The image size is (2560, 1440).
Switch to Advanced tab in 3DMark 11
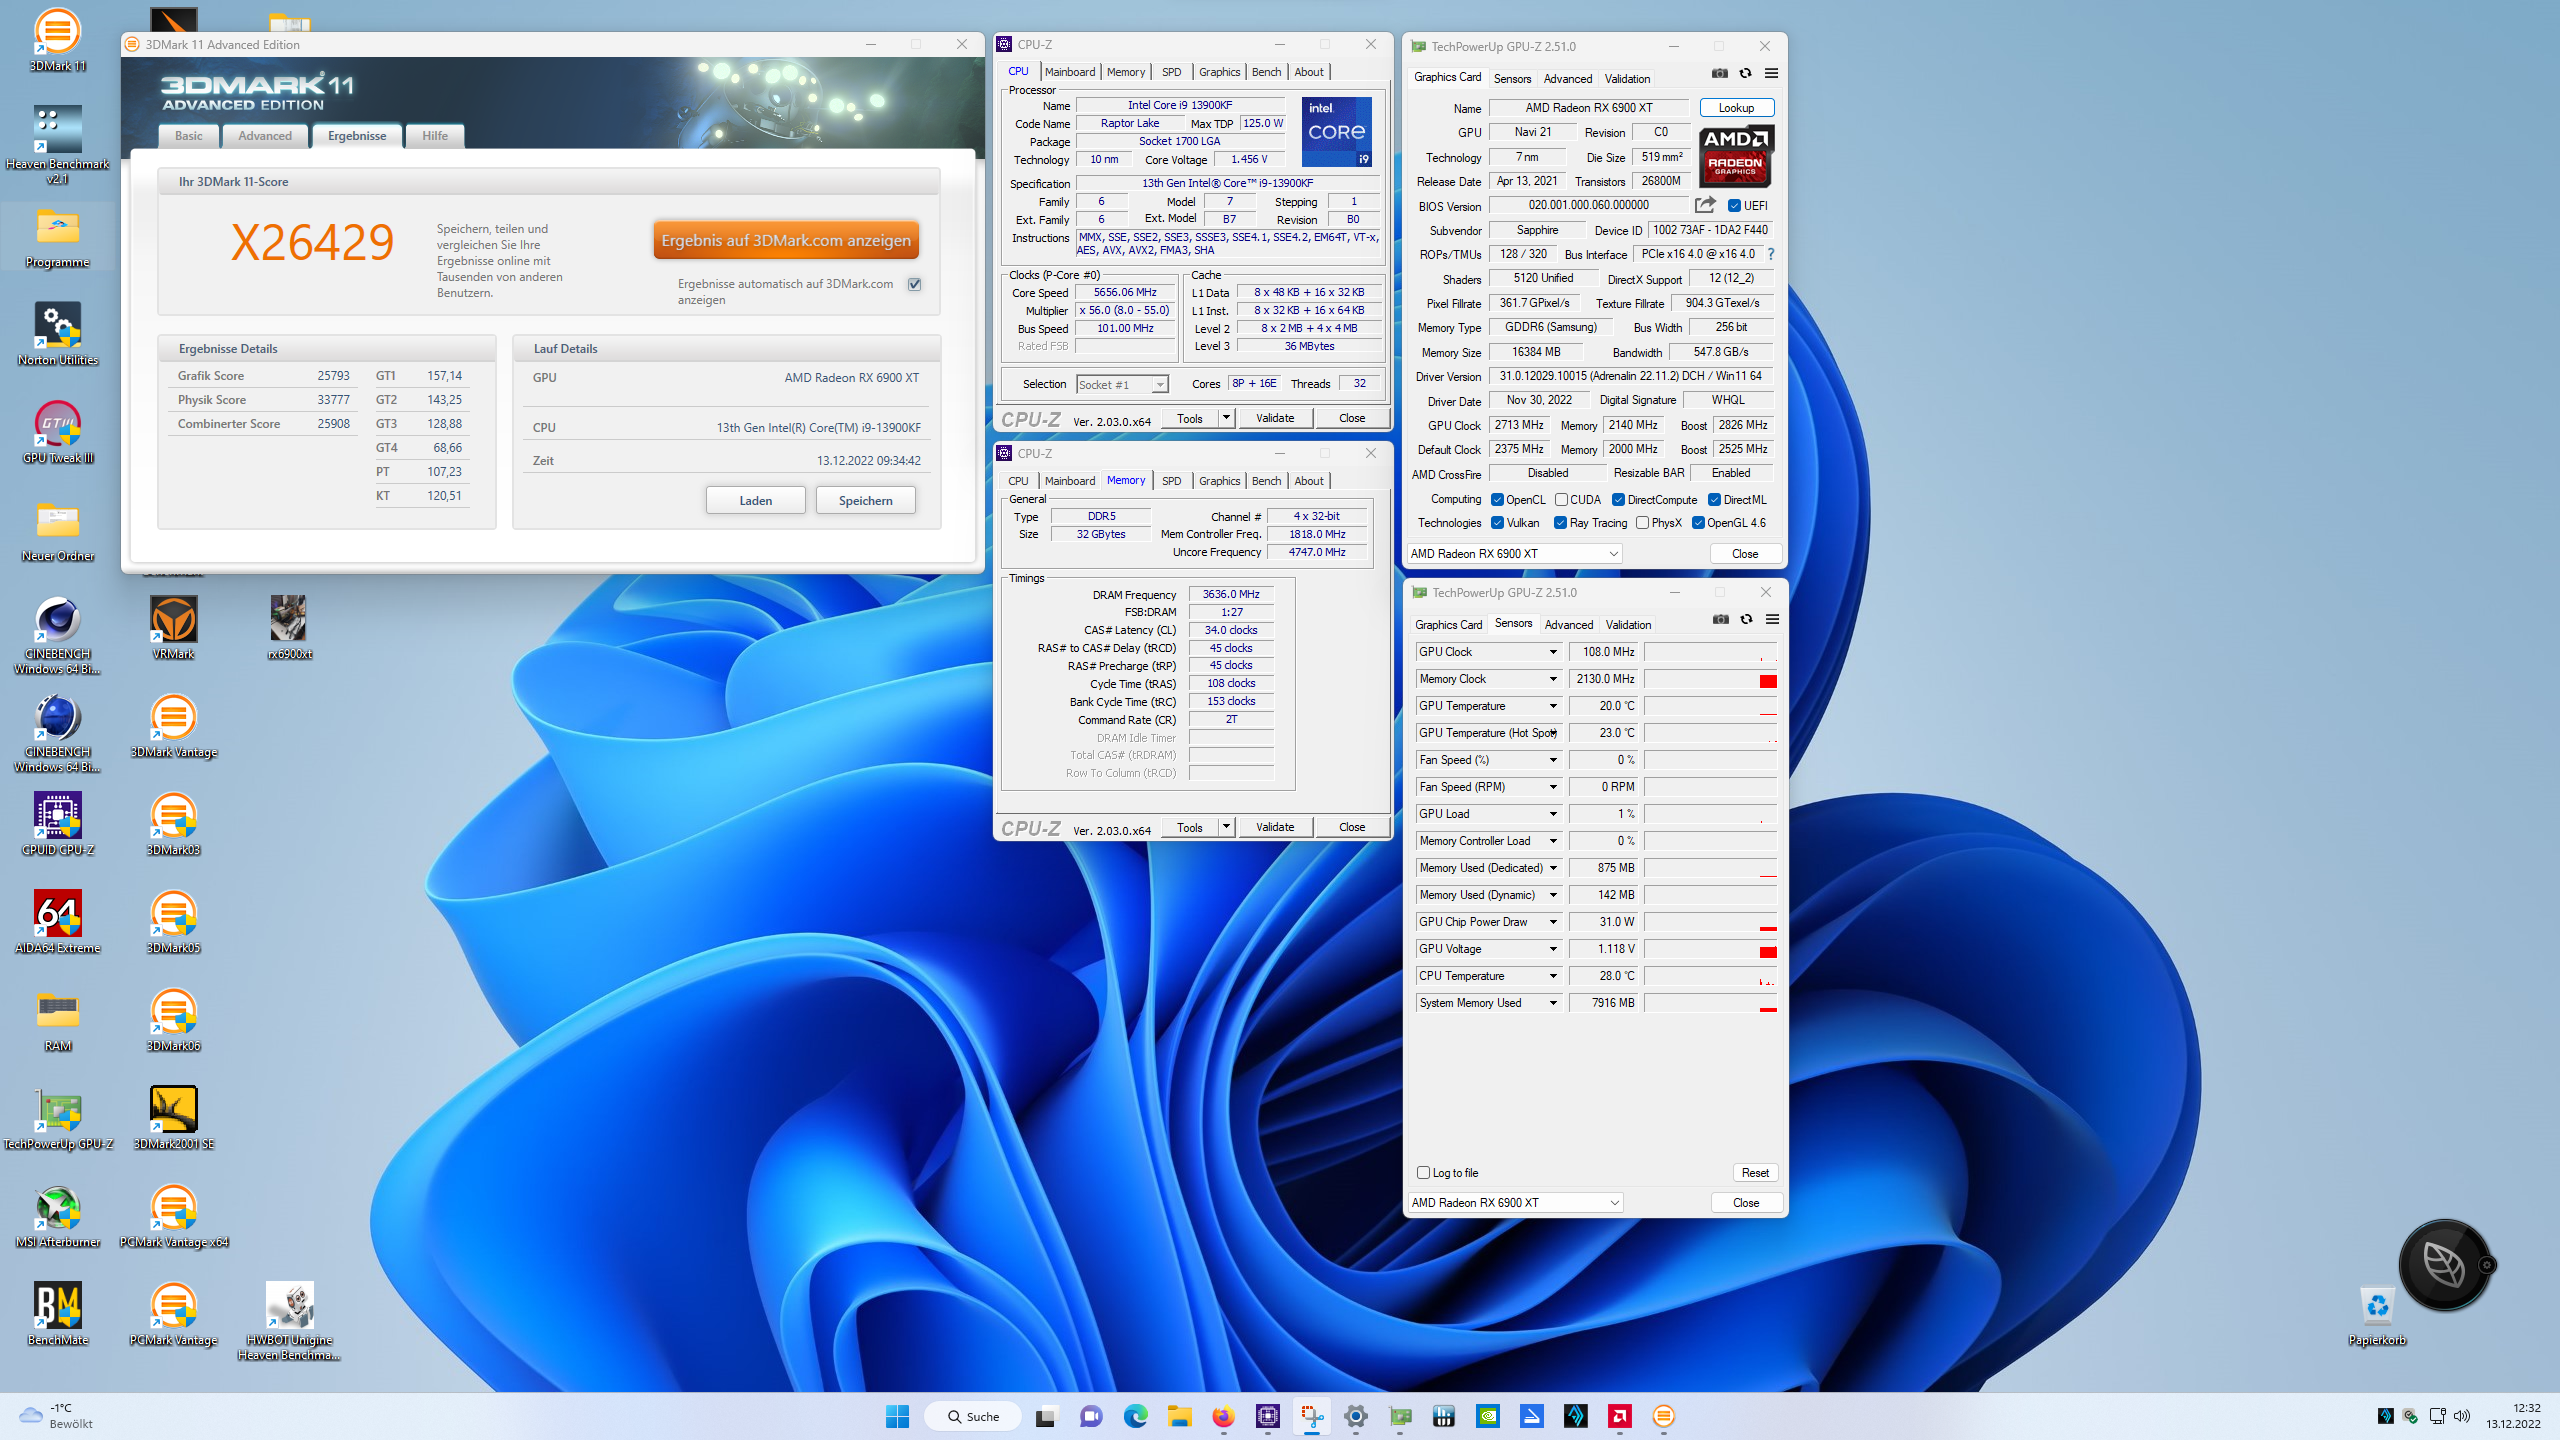pos(265,136)
